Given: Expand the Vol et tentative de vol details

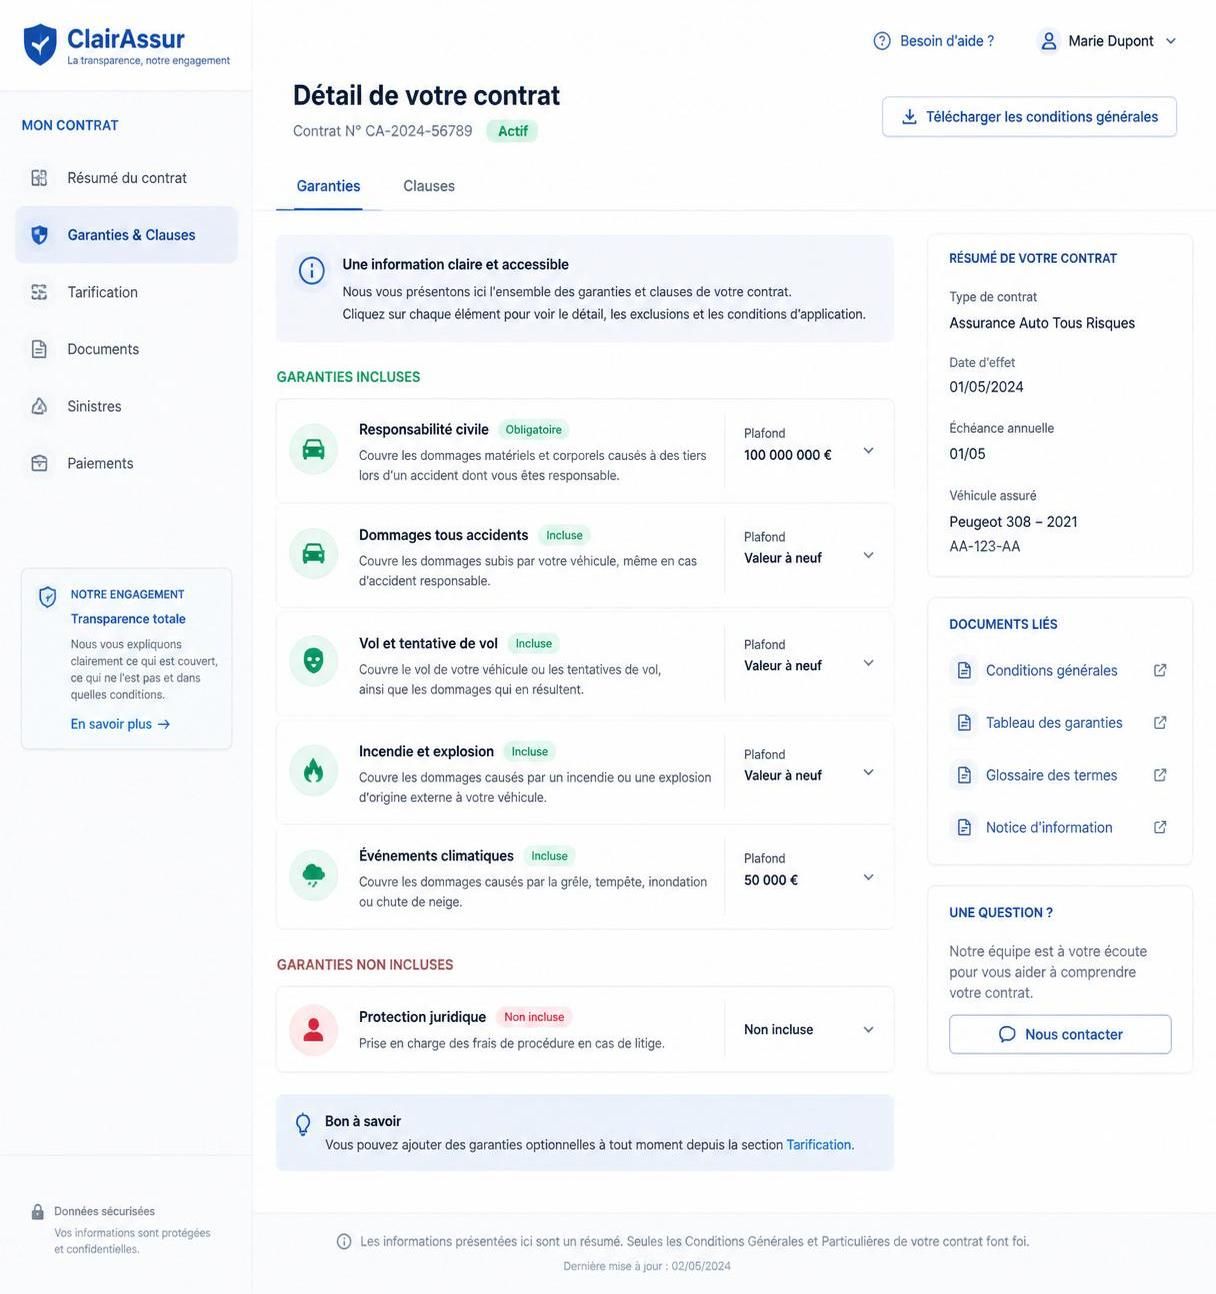Looking at the screenshot, I should 868,663.
